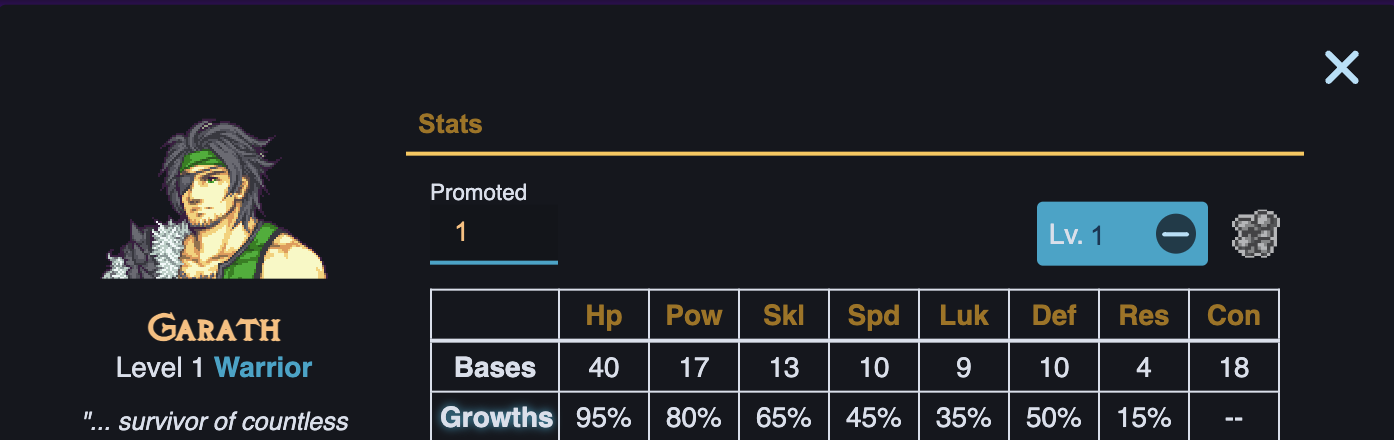Close the character details dialog
Screen dimensions: 1394x440
(x=1341, y=68)
